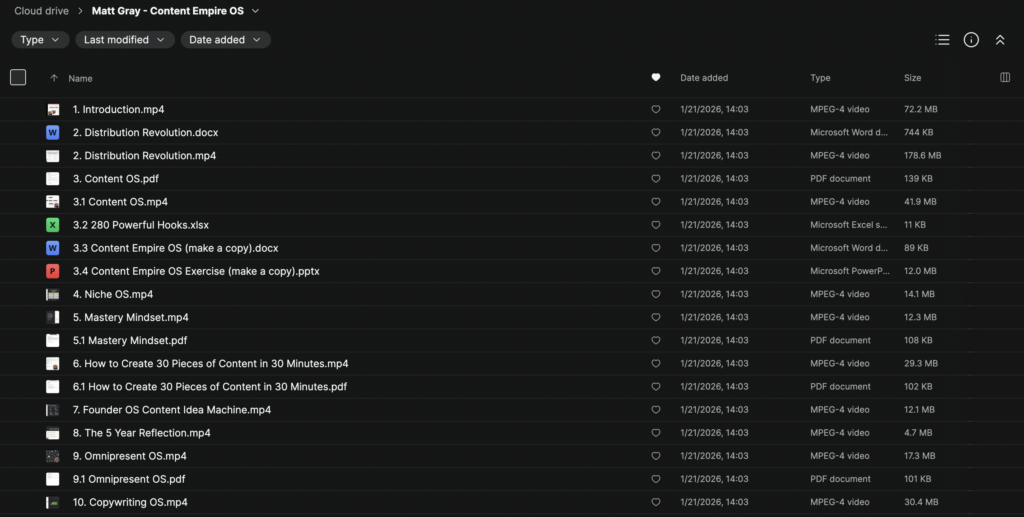Image resolution: width=1024 pixels, height=517 pixels.
Task: Favorite the 3. Content OS.pdf file
Action: coord(656,179)
